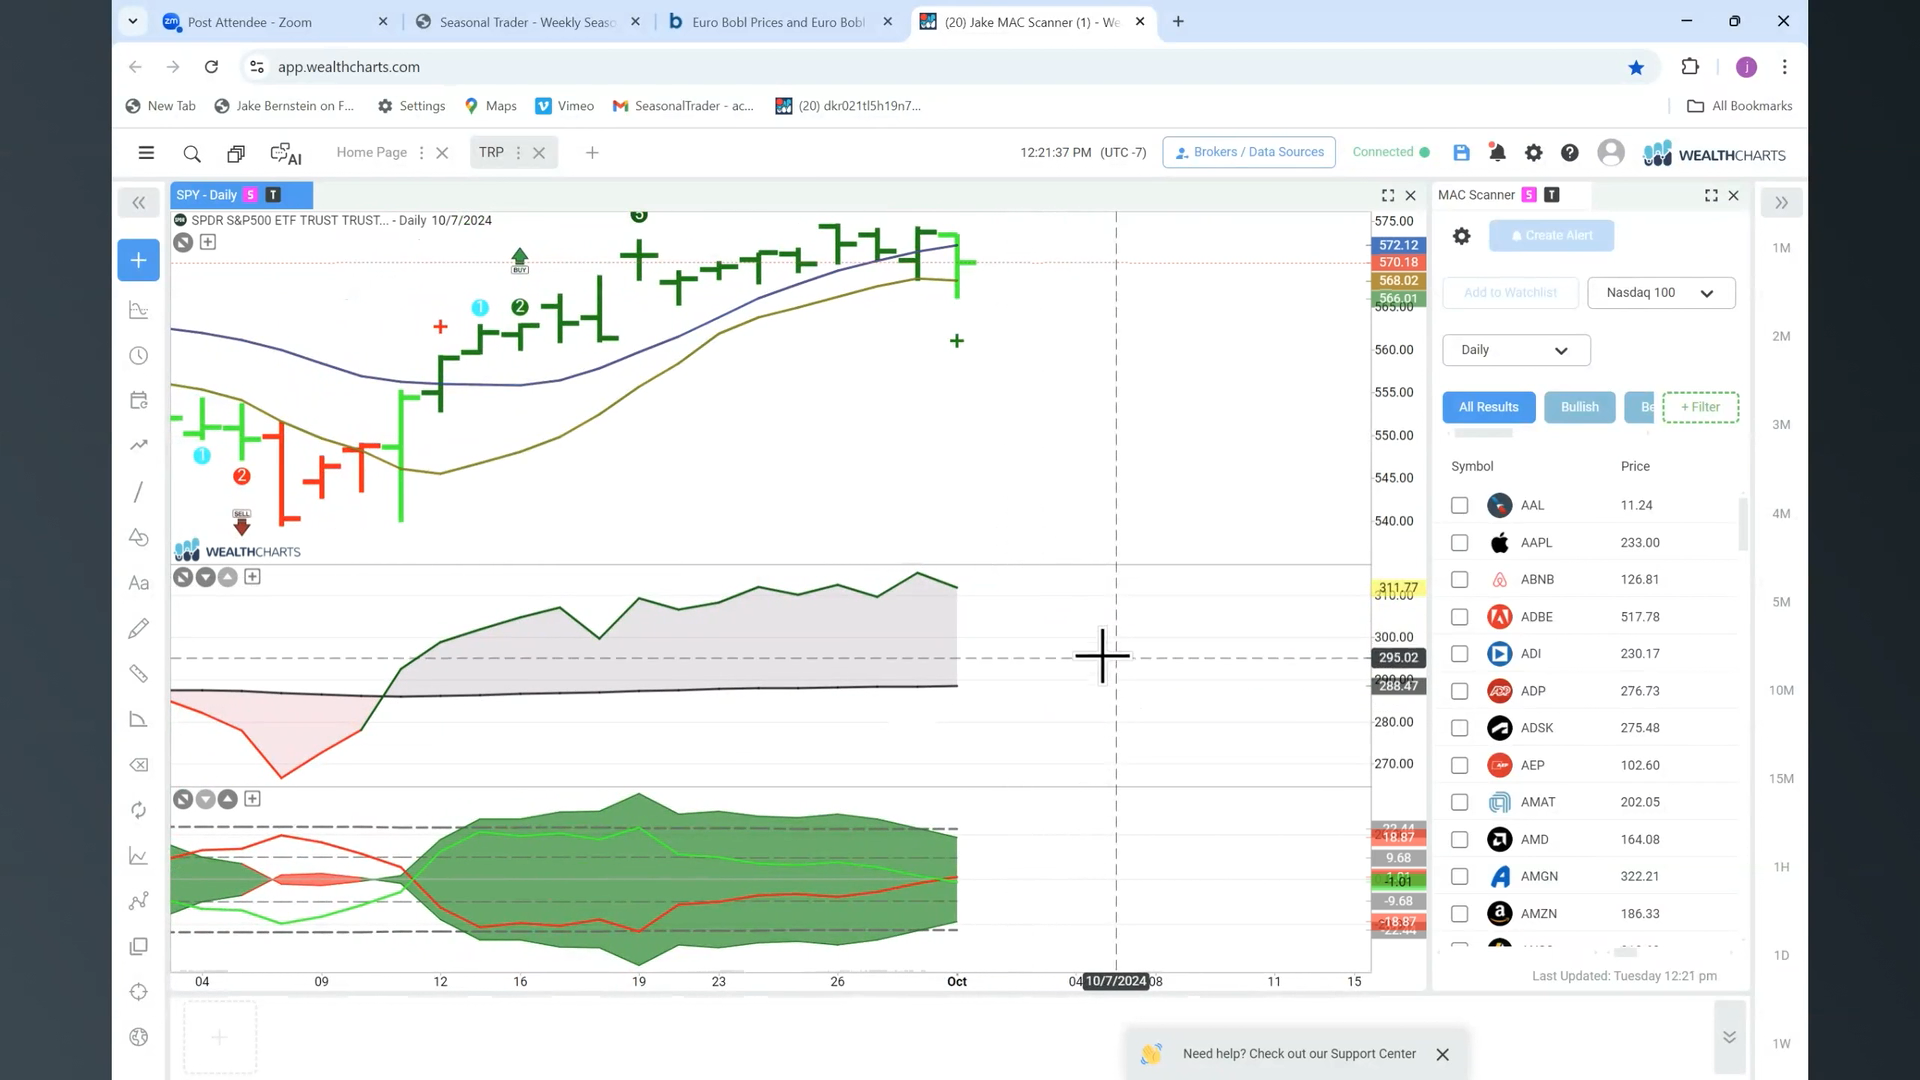Switch to the Home Page workspace tab

click(372, 152)
